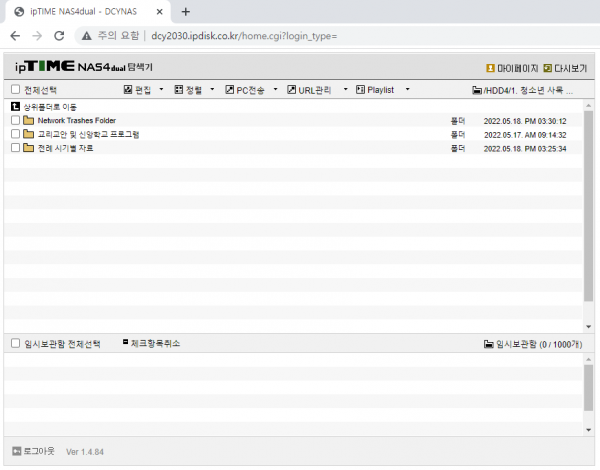Click the current path folder icon /HDD4
The image size is (600, 470).
[x=477, y=90]
